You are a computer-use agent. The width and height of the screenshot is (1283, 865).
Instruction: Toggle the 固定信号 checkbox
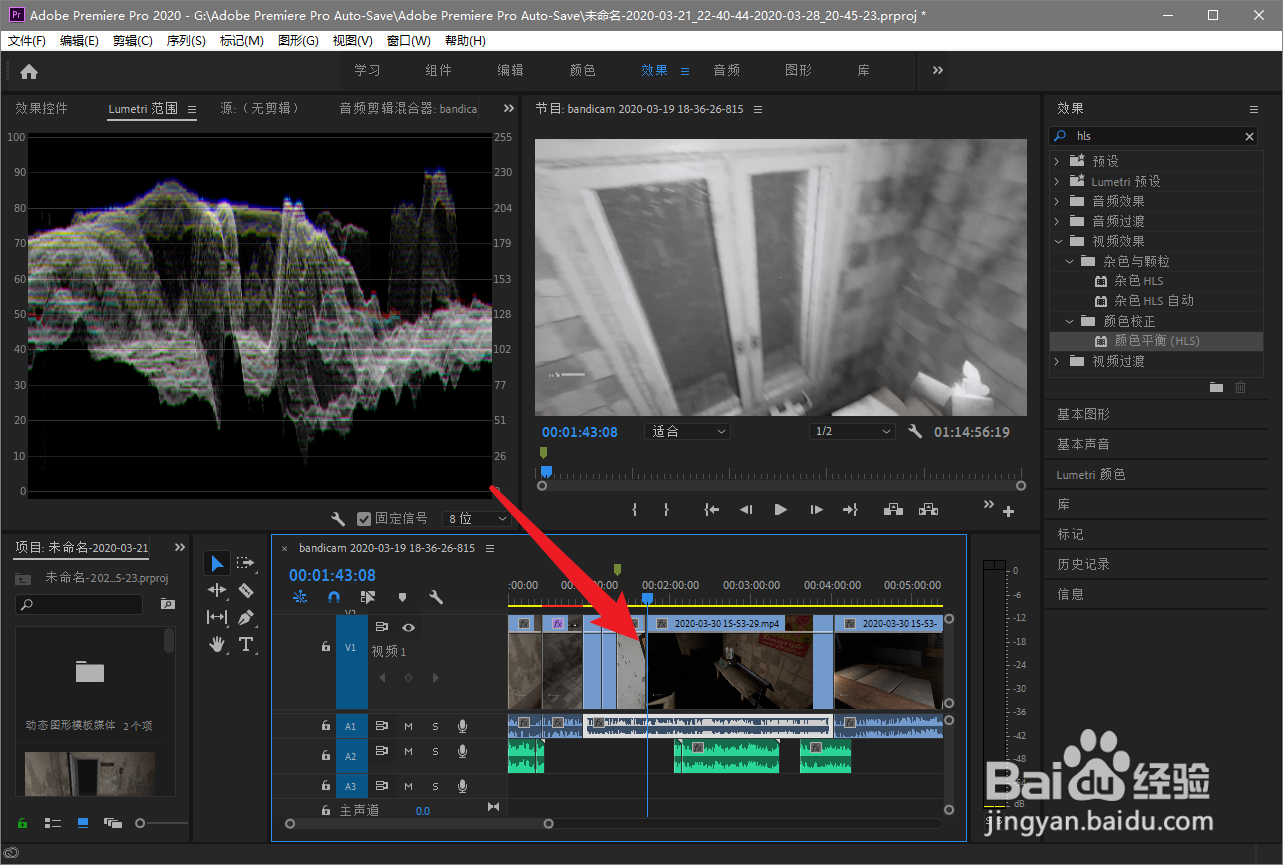[x=364, y=519]
